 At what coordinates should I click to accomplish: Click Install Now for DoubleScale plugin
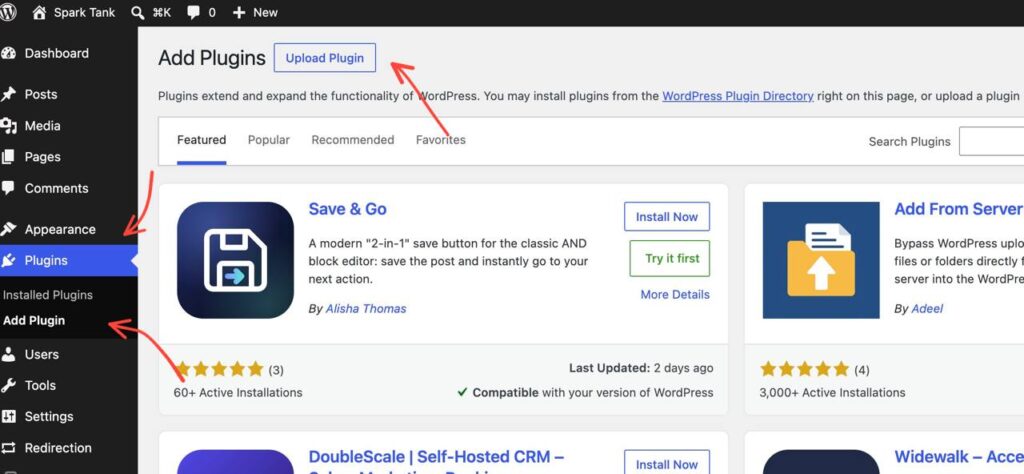(667, 462)
